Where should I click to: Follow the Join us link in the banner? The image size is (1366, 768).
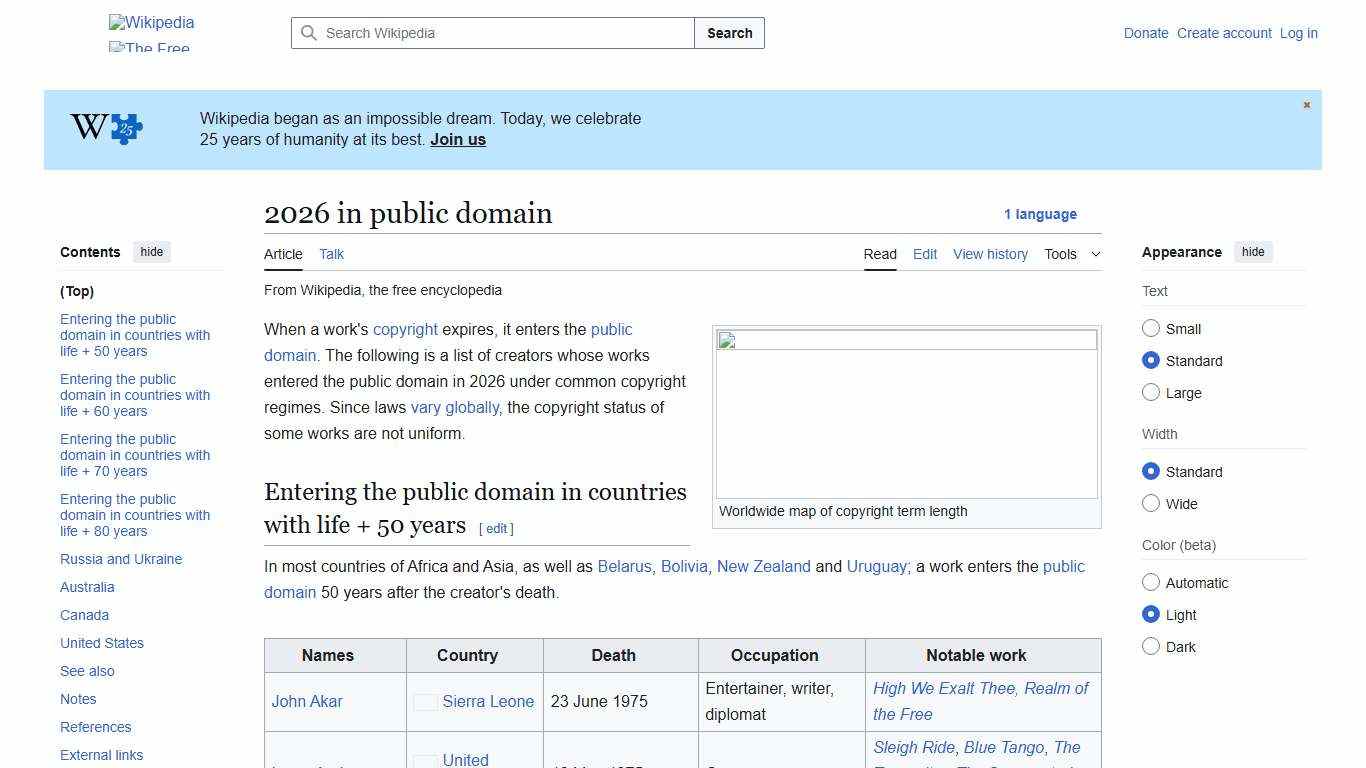pyautogui.click(x=457, y=139)
